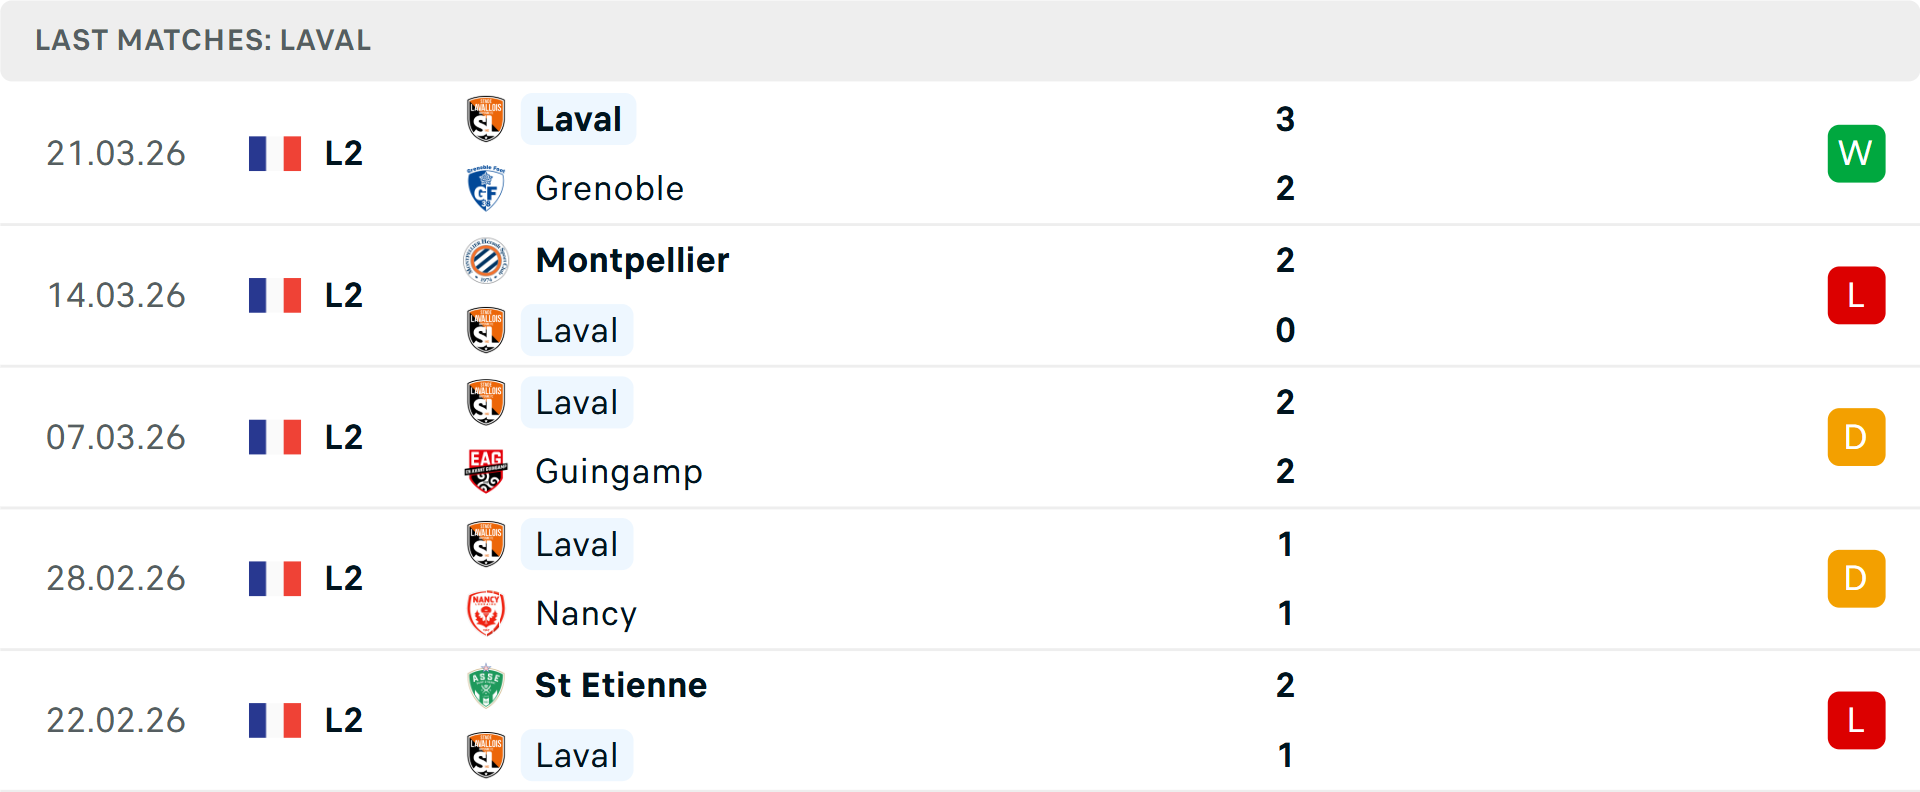
Task: Click the L2 league label on 07.03.26
Action: click(343, 437)
